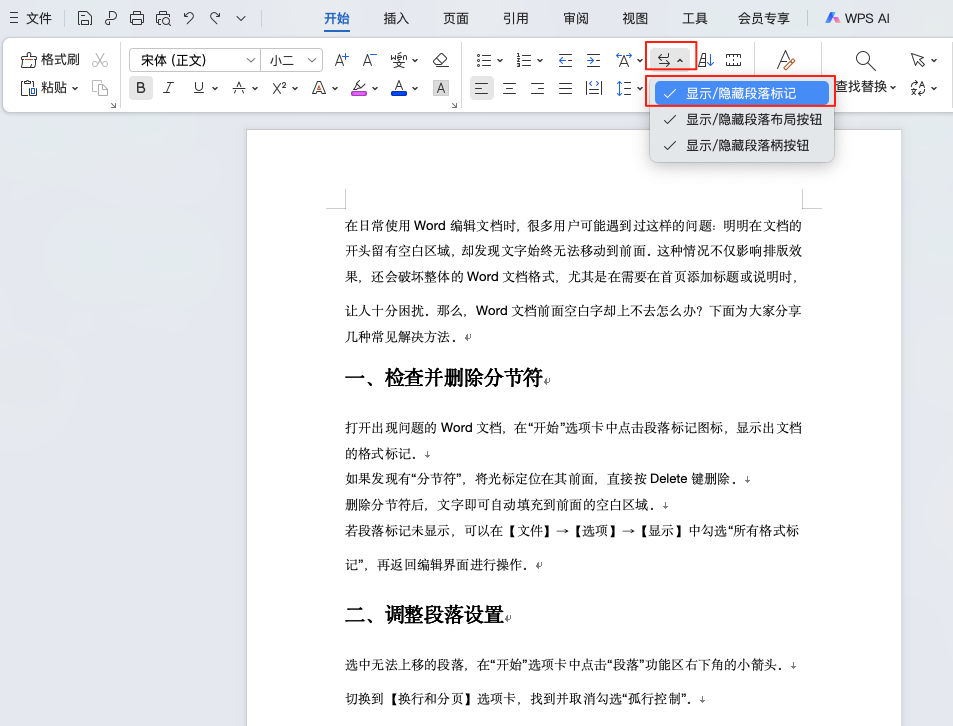Click the clear formatting eraser icon

point(440,60)
